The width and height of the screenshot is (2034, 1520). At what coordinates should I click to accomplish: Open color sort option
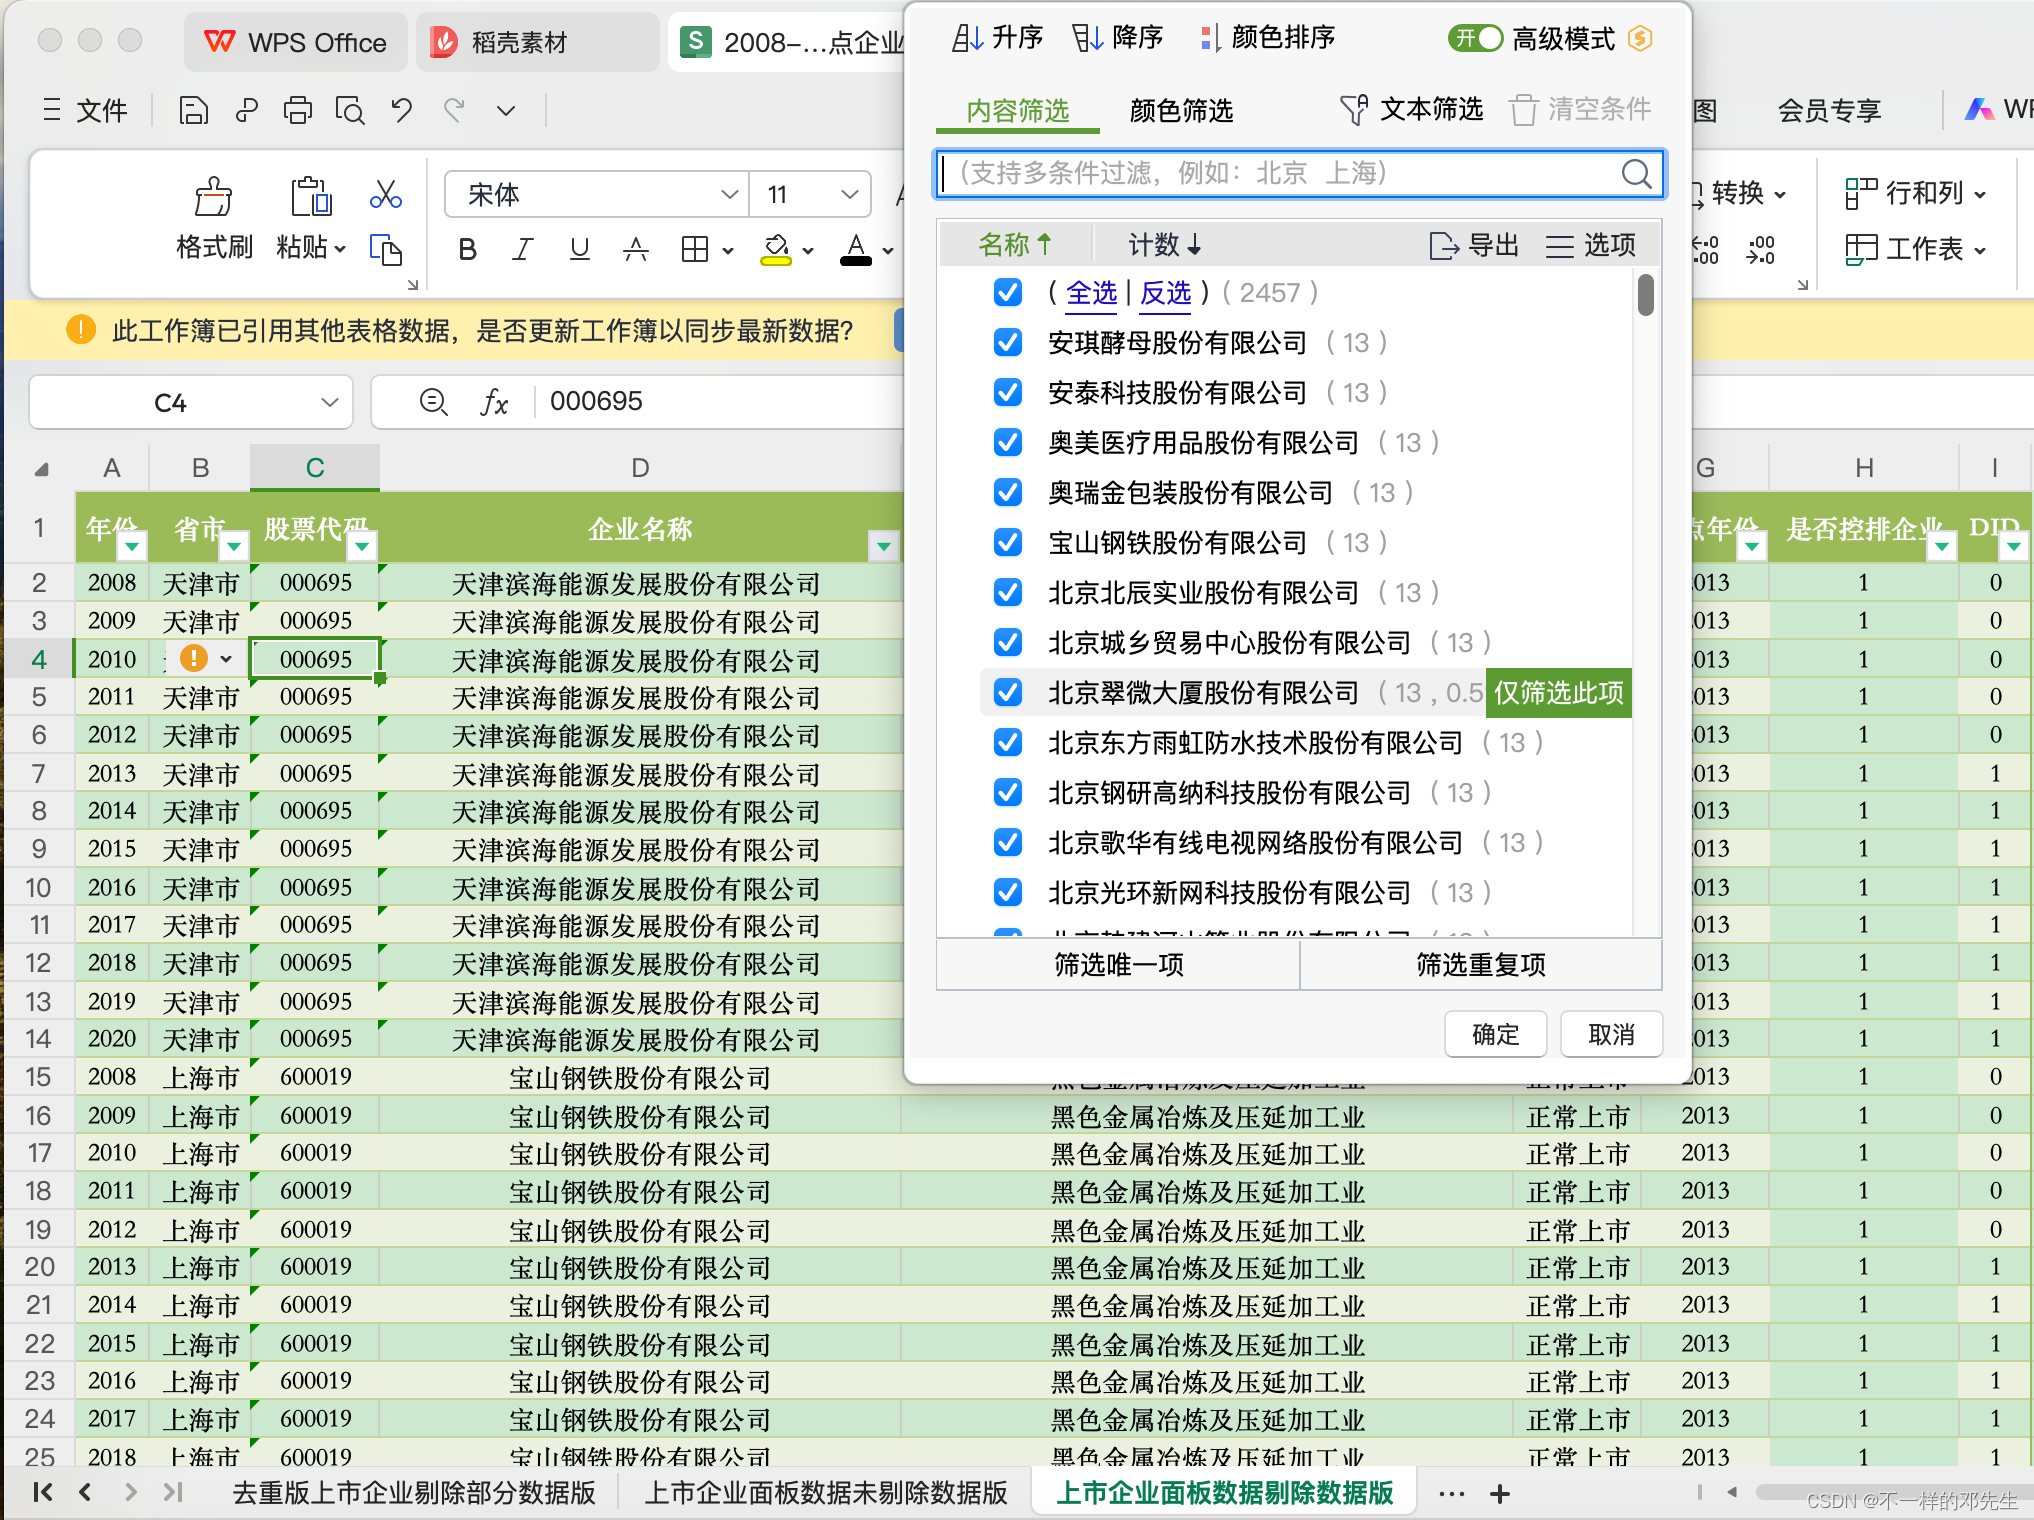1268,39
